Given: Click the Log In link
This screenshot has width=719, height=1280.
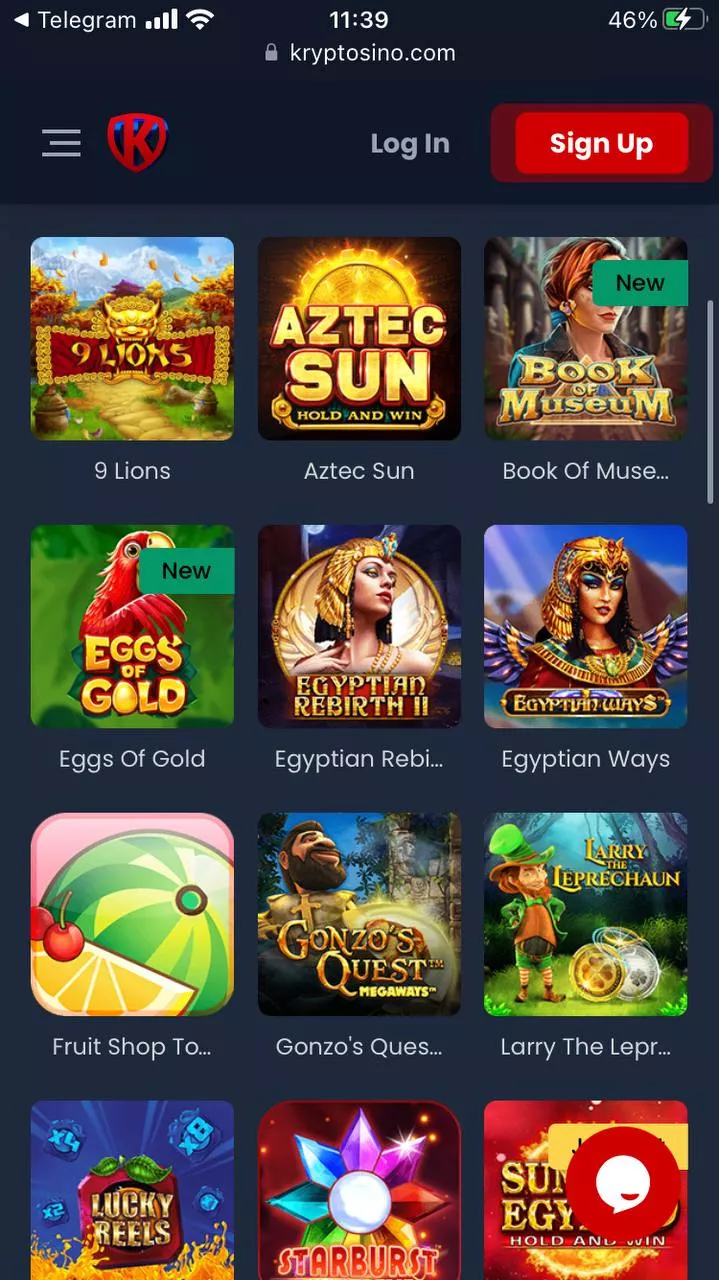Looking at the screenshot, I should pyautogui.click(x=410, y=143).
